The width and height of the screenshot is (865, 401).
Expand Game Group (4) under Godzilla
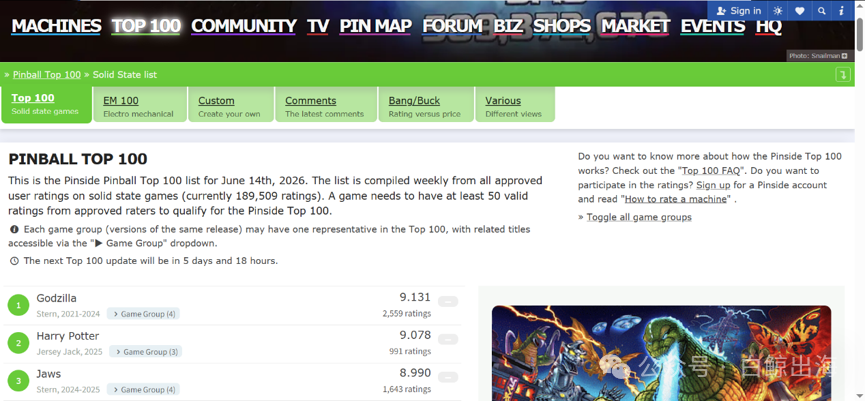[x=143, y=314]
